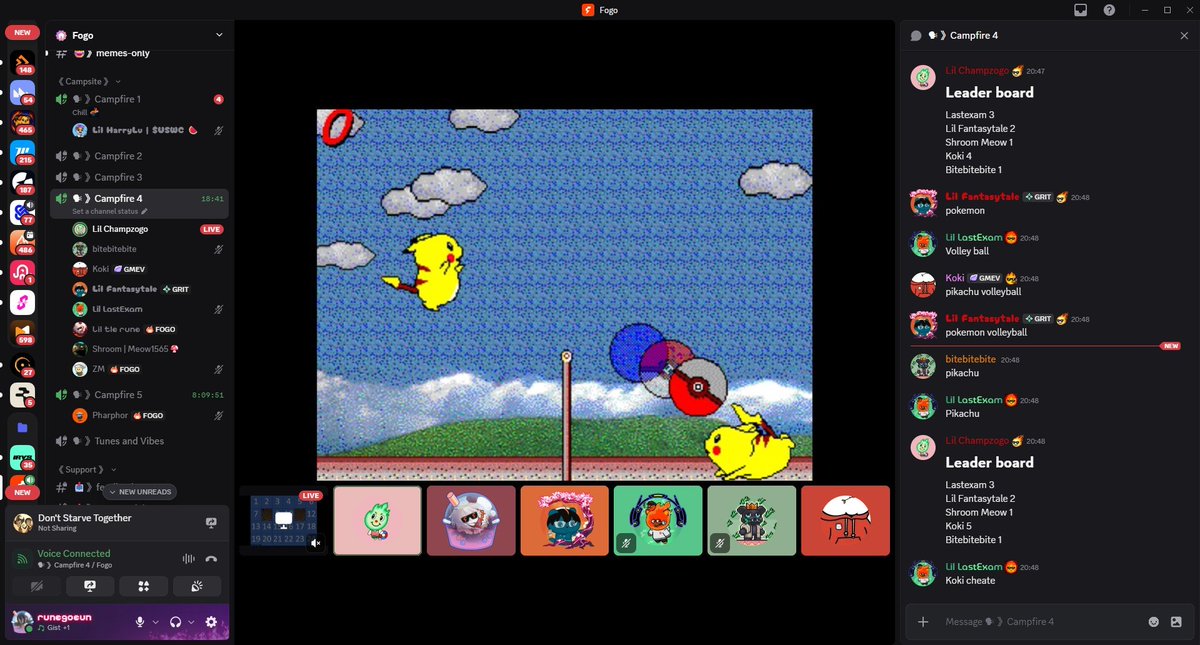This screenshot has height=645, width=1200.
Task: Open the emoji picker icon
Action: [1153, 622]
